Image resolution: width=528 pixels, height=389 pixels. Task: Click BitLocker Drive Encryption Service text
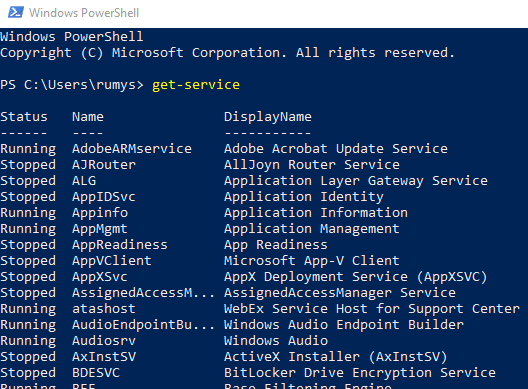(360, 373)
